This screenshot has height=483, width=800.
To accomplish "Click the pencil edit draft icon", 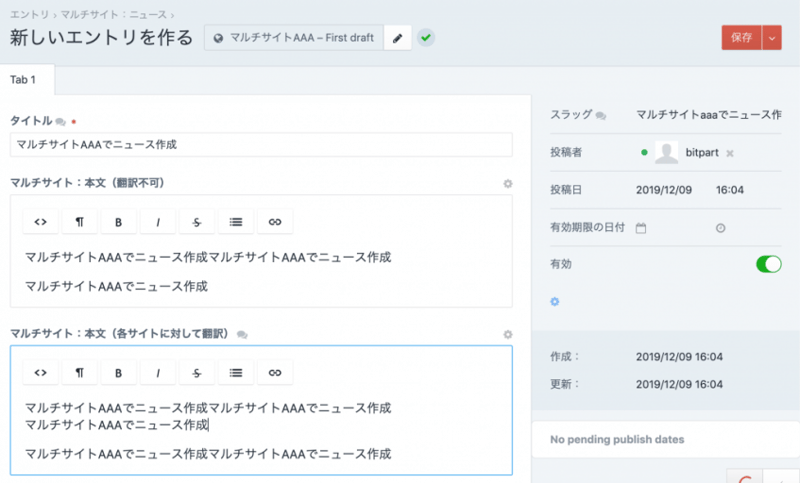I will pos(397,38).
